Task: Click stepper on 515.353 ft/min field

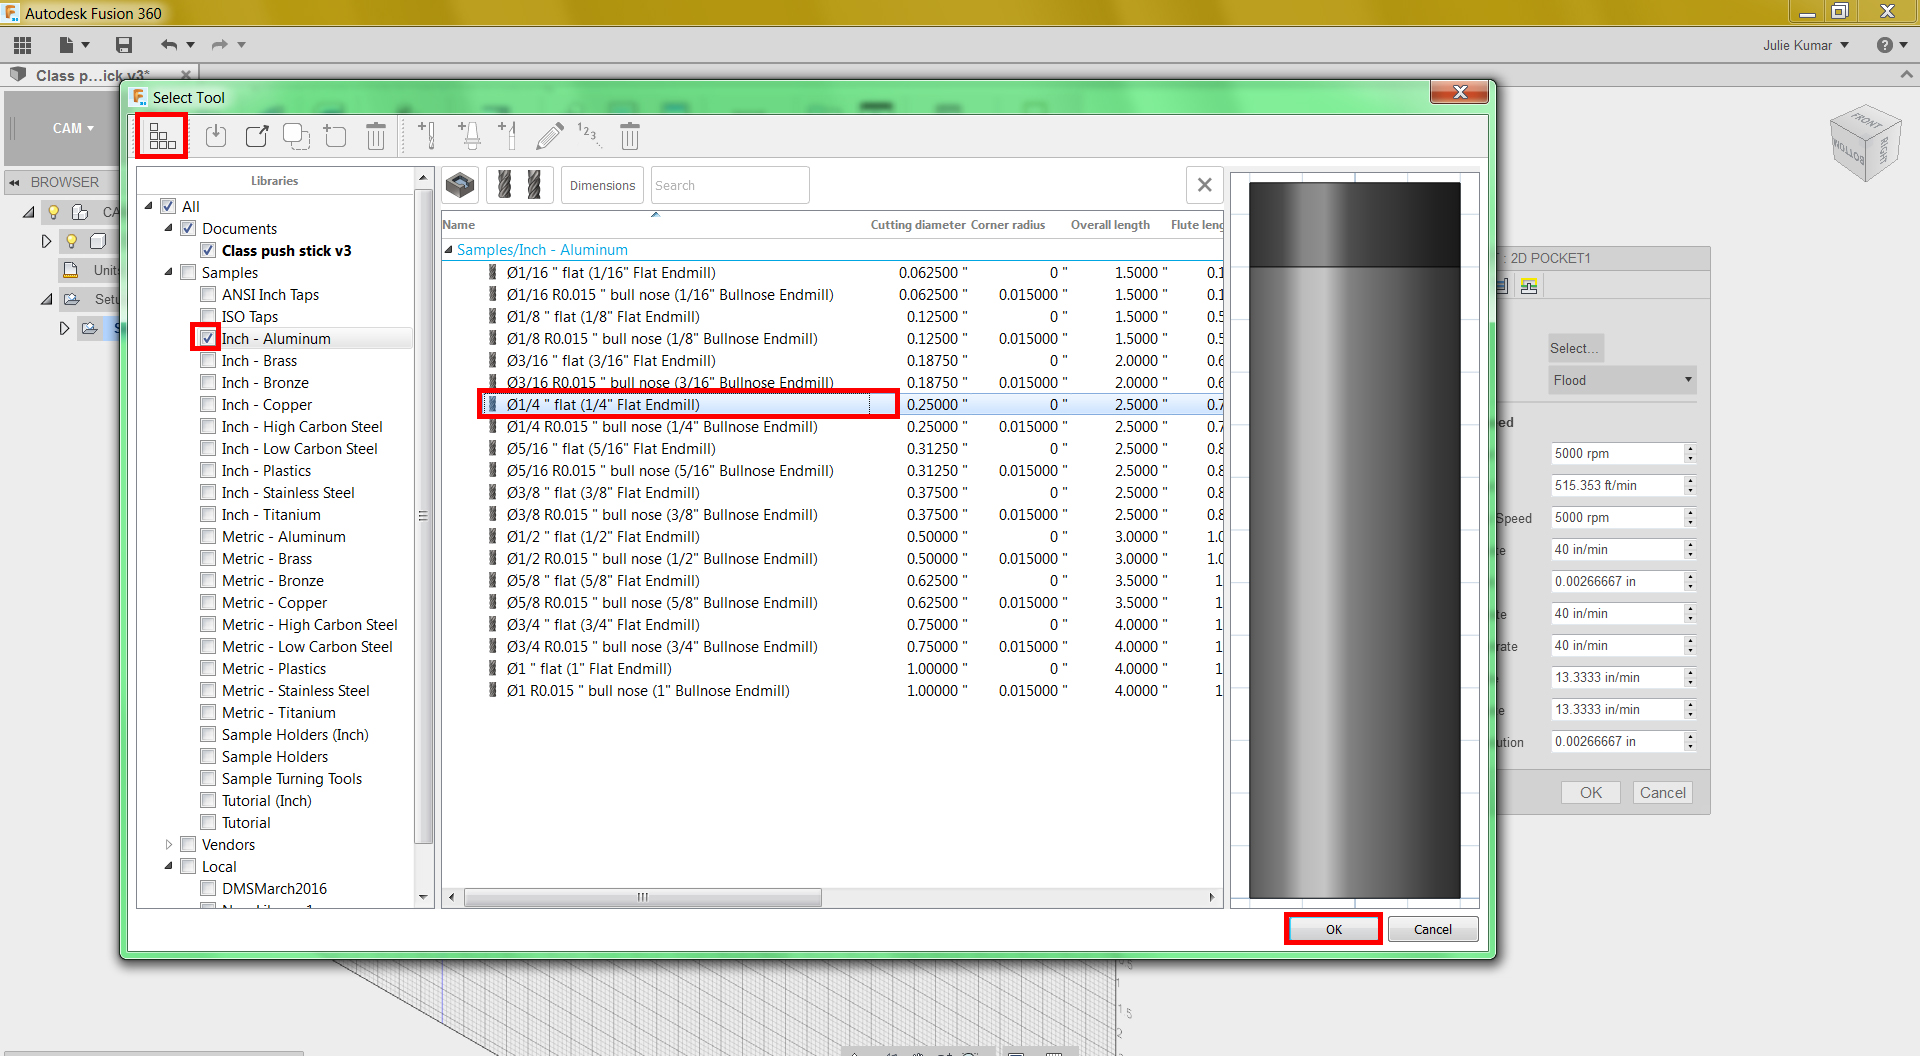Action: click(x=1690, y=485)
